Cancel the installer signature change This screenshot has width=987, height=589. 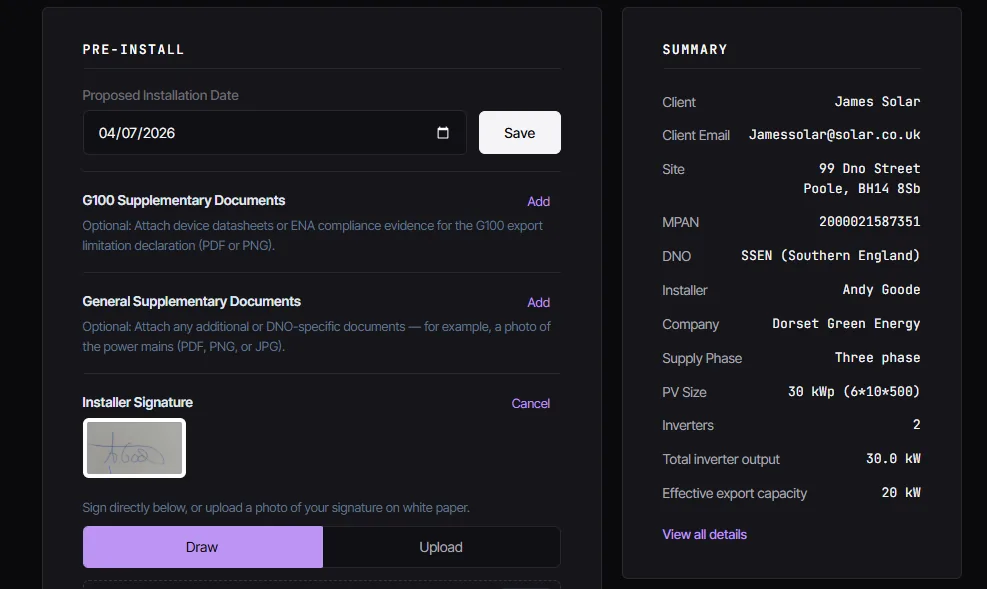point(530,403)
